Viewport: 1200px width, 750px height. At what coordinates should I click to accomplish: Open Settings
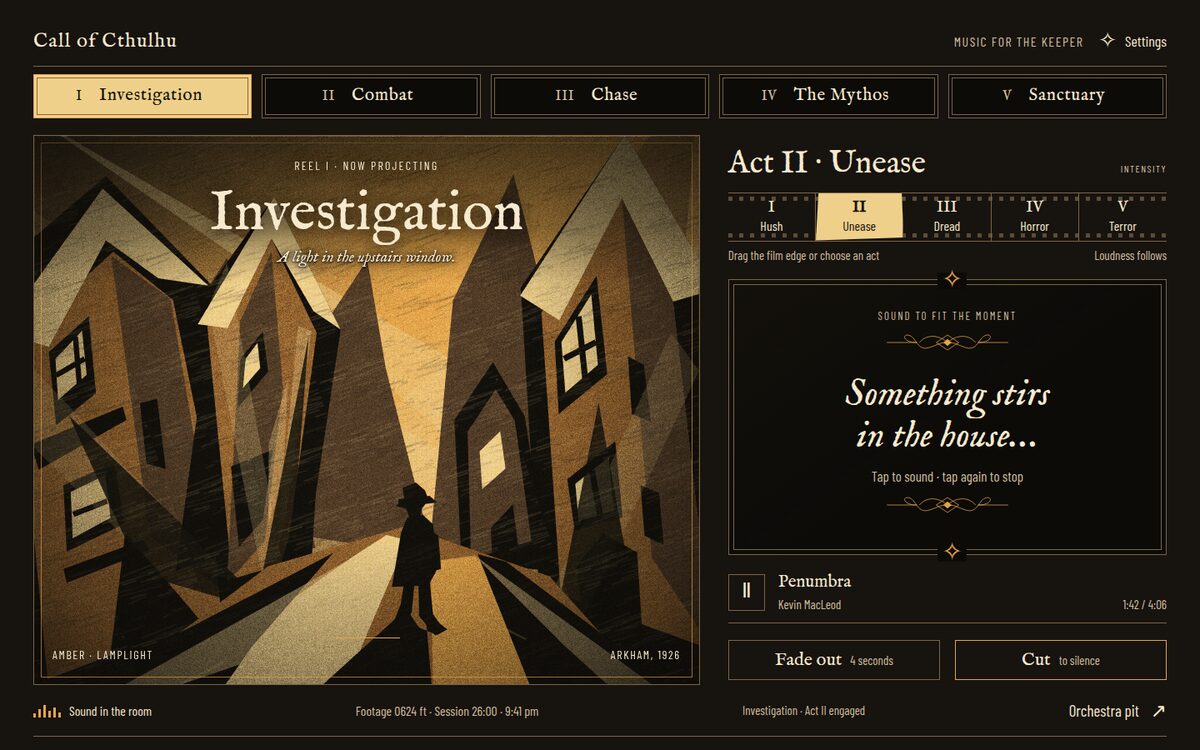1134,41
